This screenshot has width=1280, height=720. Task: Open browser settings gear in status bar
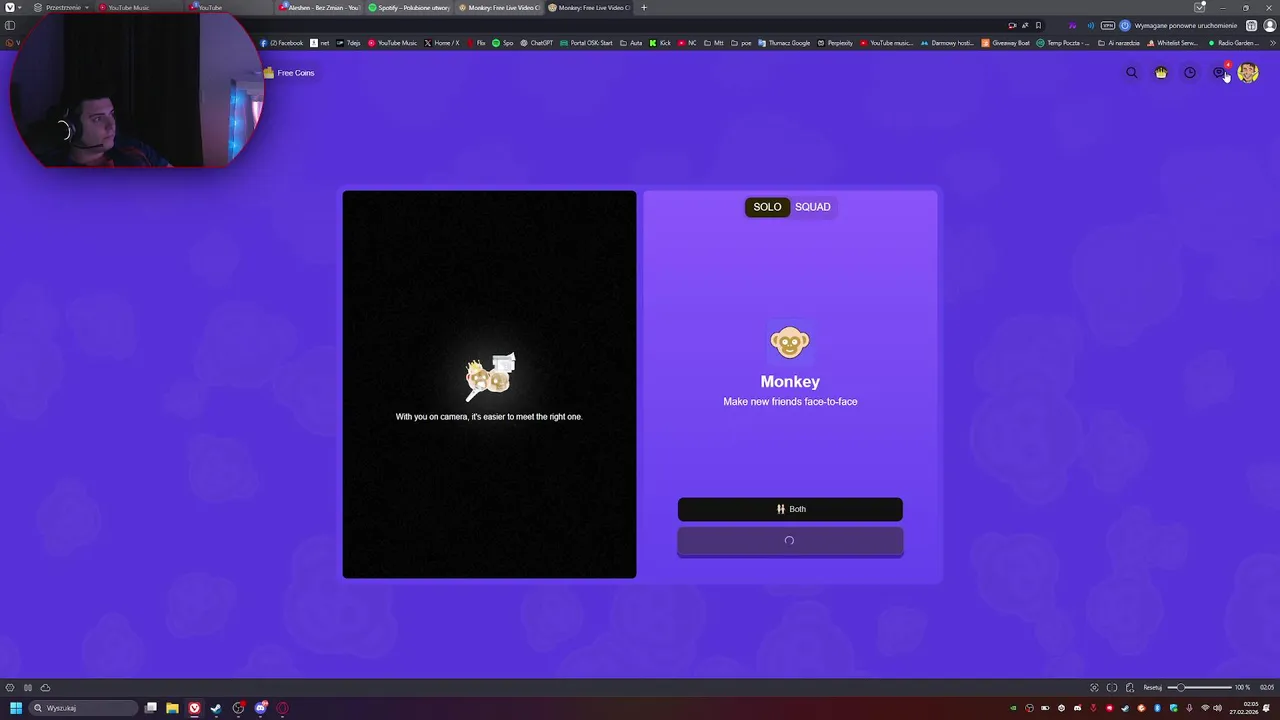click(10, 688)
